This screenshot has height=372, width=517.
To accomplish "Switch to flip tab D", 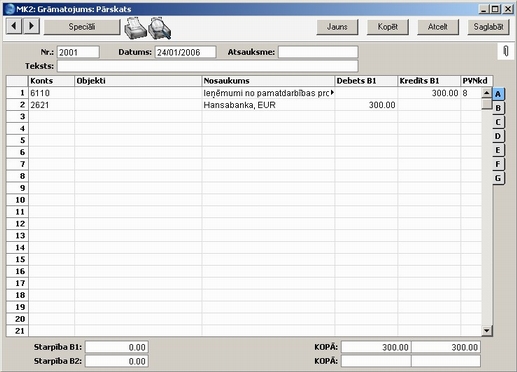I will coord(498,136).
